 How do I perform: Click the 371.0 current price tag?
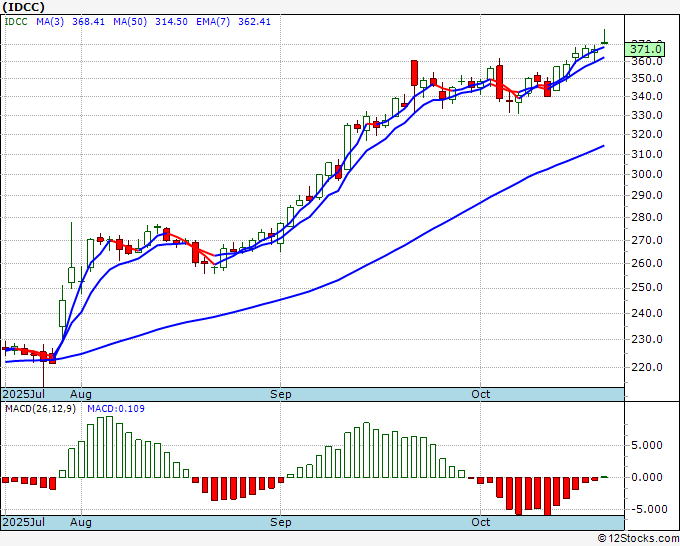tap(645, 49)
